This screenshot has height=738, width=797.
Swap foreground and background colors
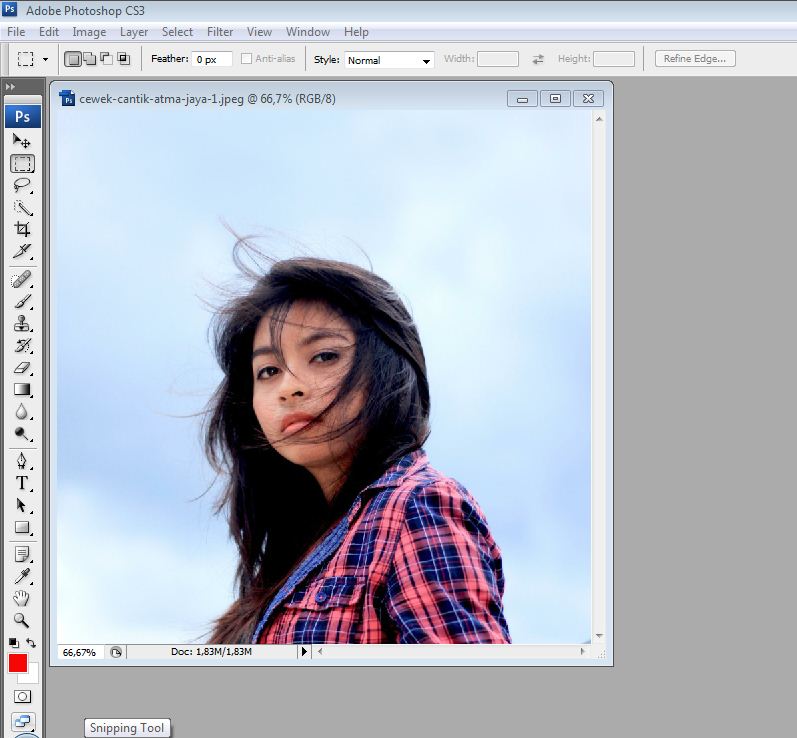coord(30,643)
